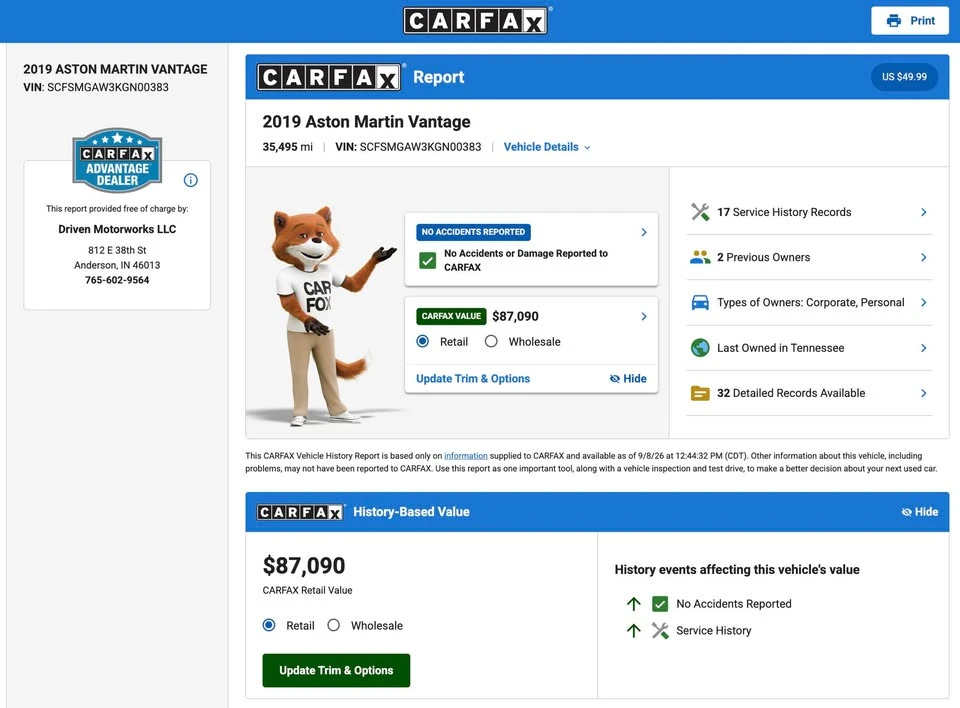Screen dimensions: 960x708
Task: Open chevron for Last Owned in Tennessee
Action: point(924,348)
